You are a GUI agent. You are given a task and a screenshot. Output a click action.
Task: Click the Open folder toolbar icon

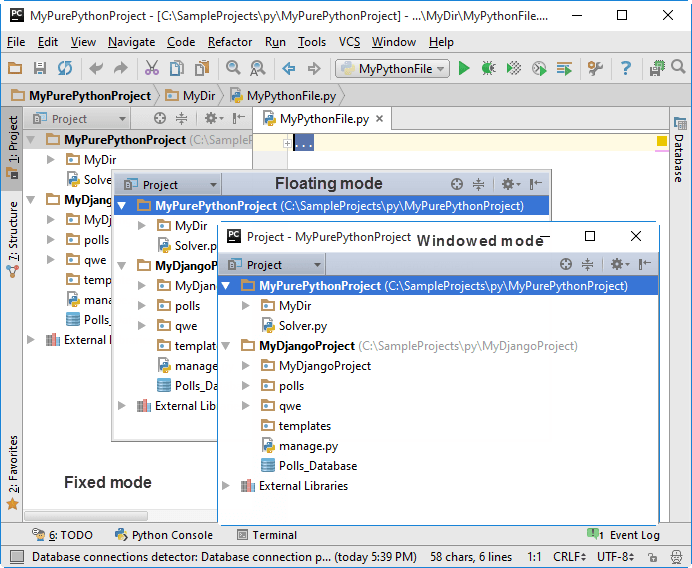[x=15, y=68]
